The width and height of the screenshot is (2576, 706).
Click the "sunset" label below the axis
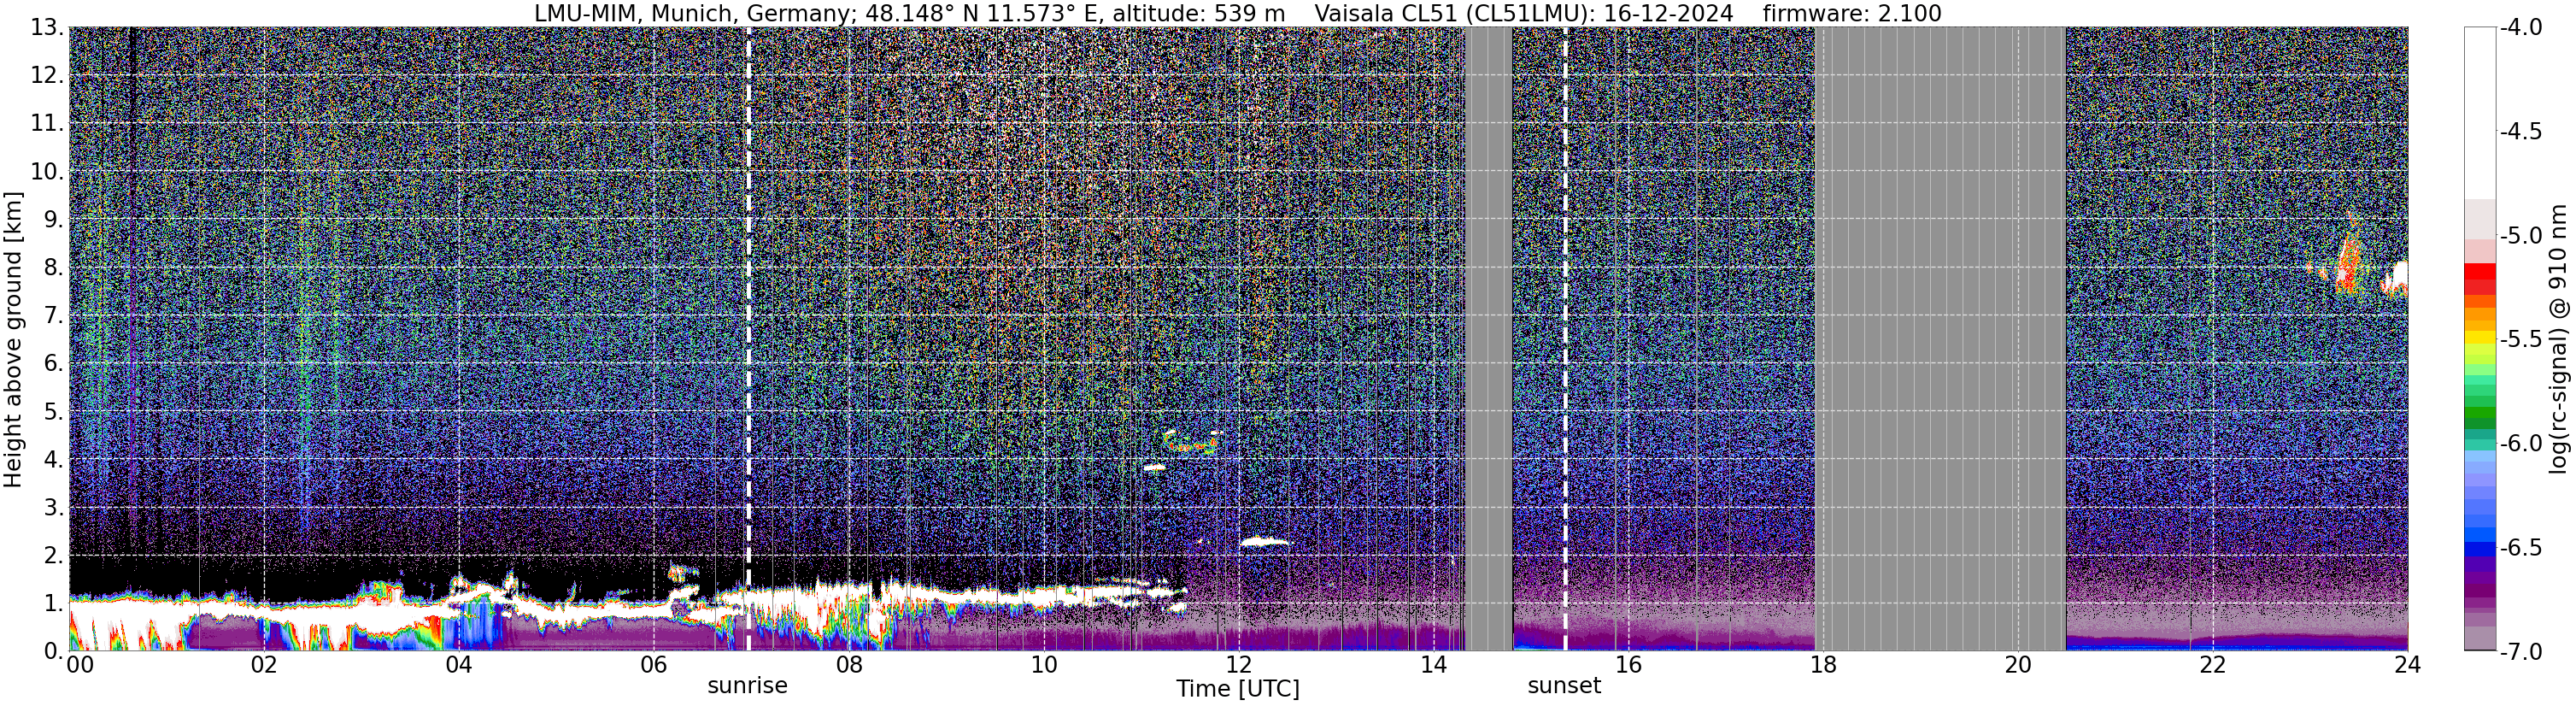(x=1564, y=686)
